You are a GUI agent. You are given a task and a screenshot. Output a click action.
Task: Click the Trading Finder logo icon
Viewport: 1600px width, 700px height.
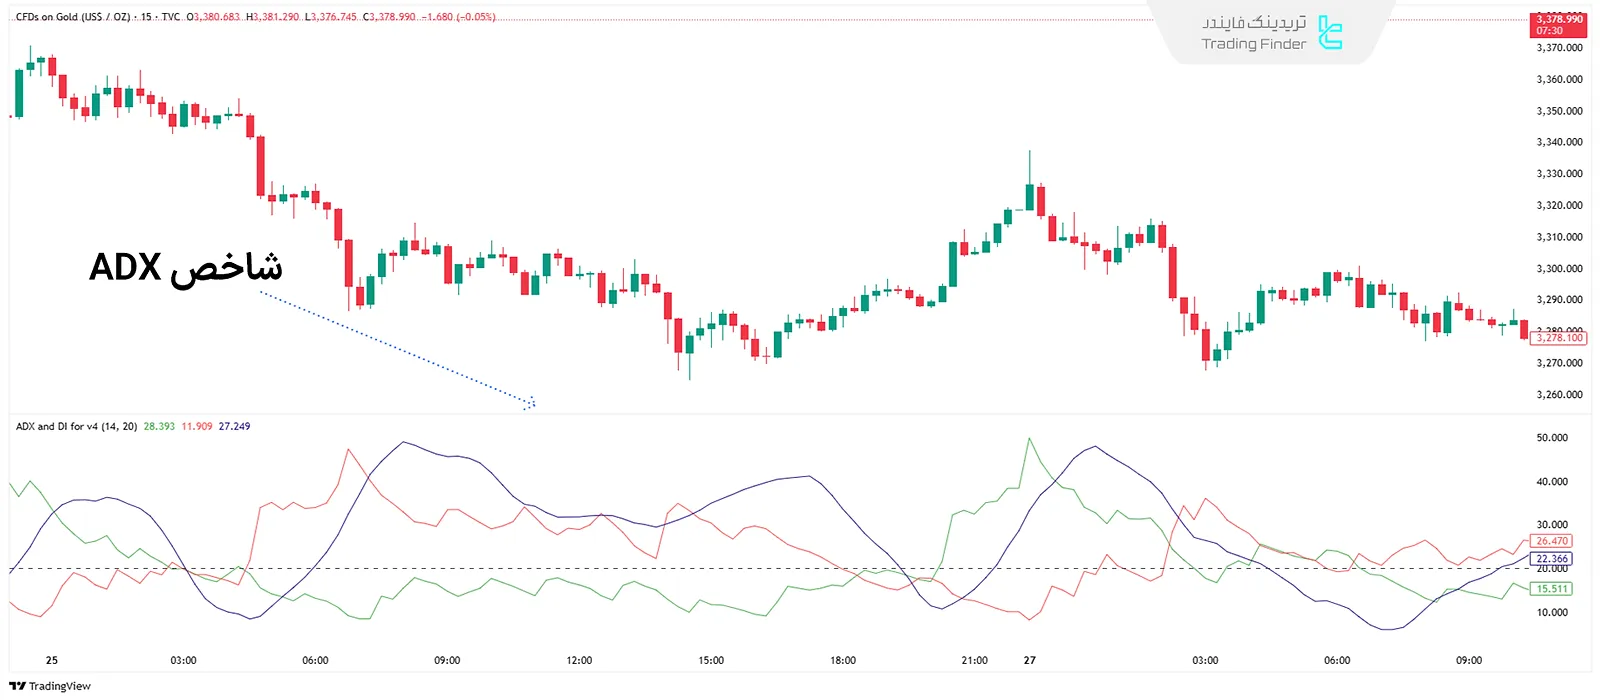click(x=1329, y=33)
